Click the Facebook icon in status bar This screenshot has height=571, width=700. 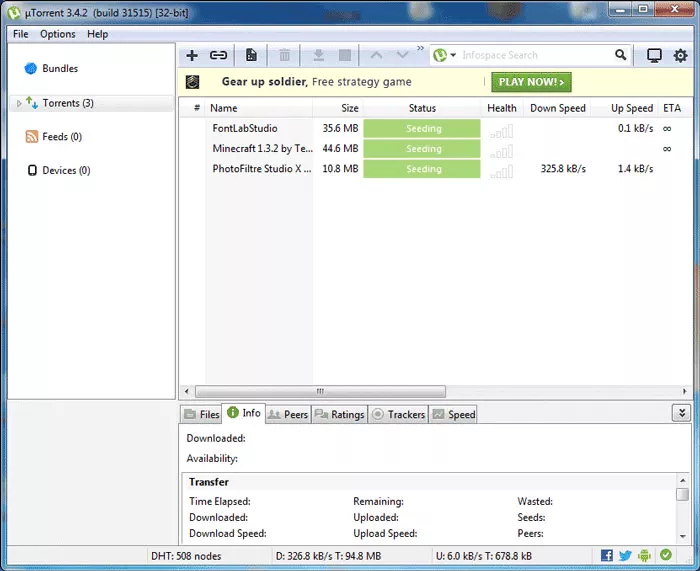(x=607, y=555)
